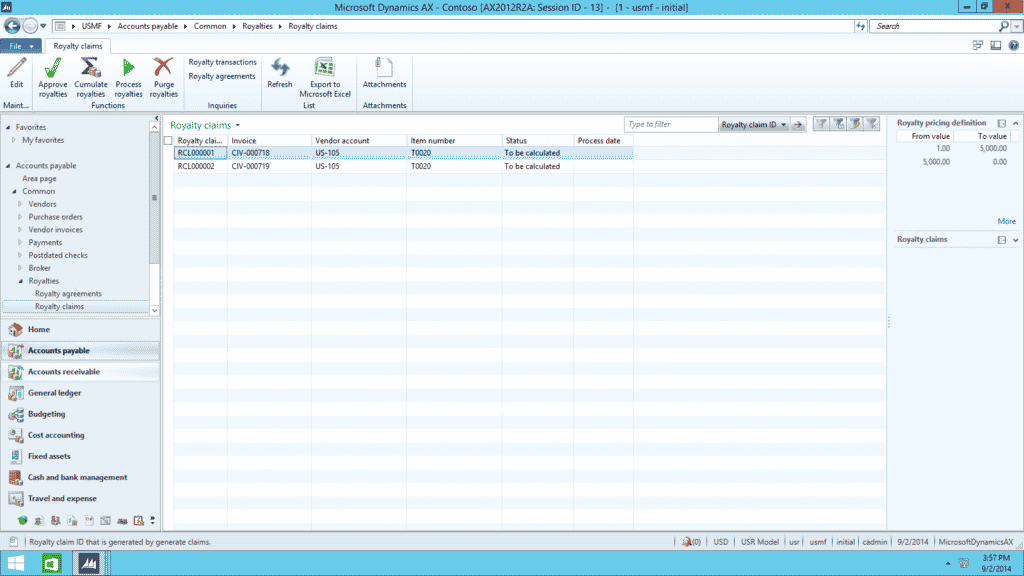Open the File menu dropdown
1024x576 pixels.
[21, 46]
